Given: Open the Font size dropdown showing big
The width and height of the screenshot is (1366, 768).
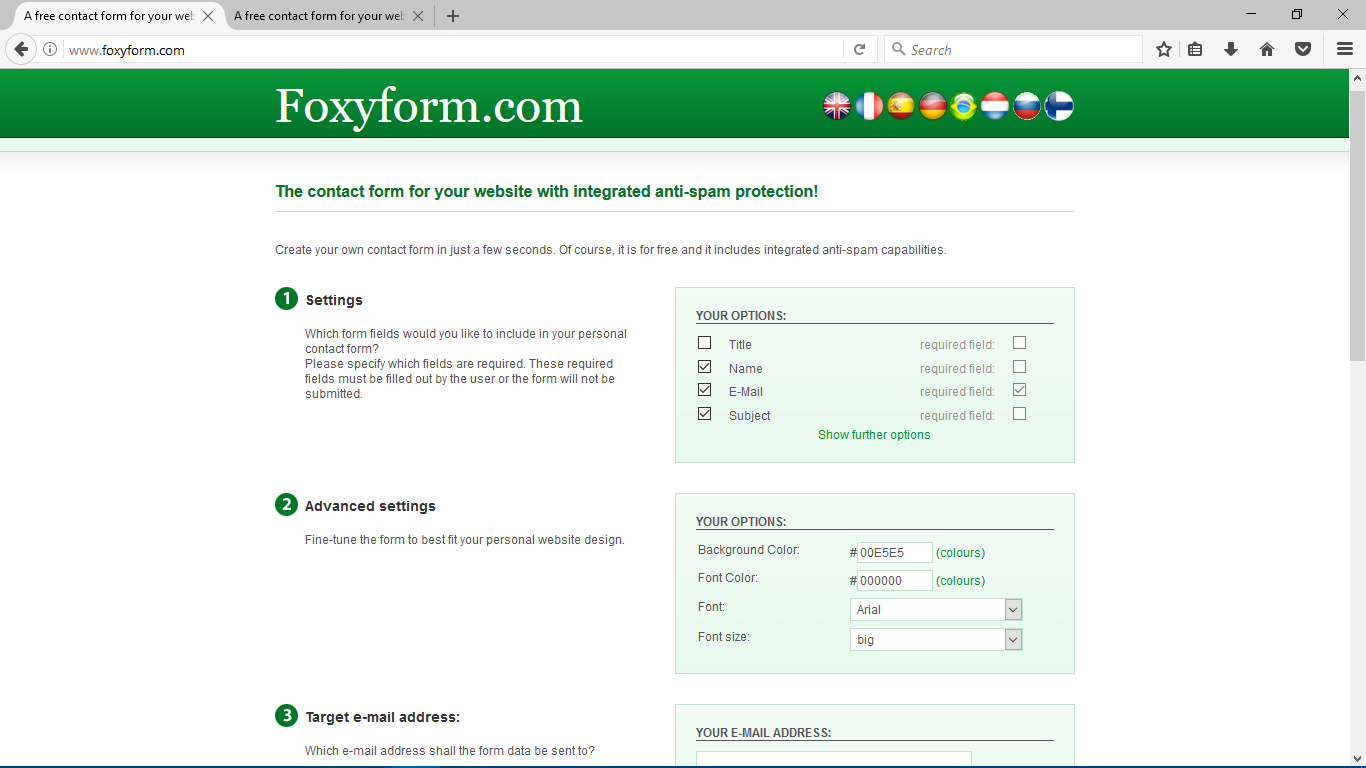Looking at the screenshot, I should pyautogui.click(x=936, y=640).
